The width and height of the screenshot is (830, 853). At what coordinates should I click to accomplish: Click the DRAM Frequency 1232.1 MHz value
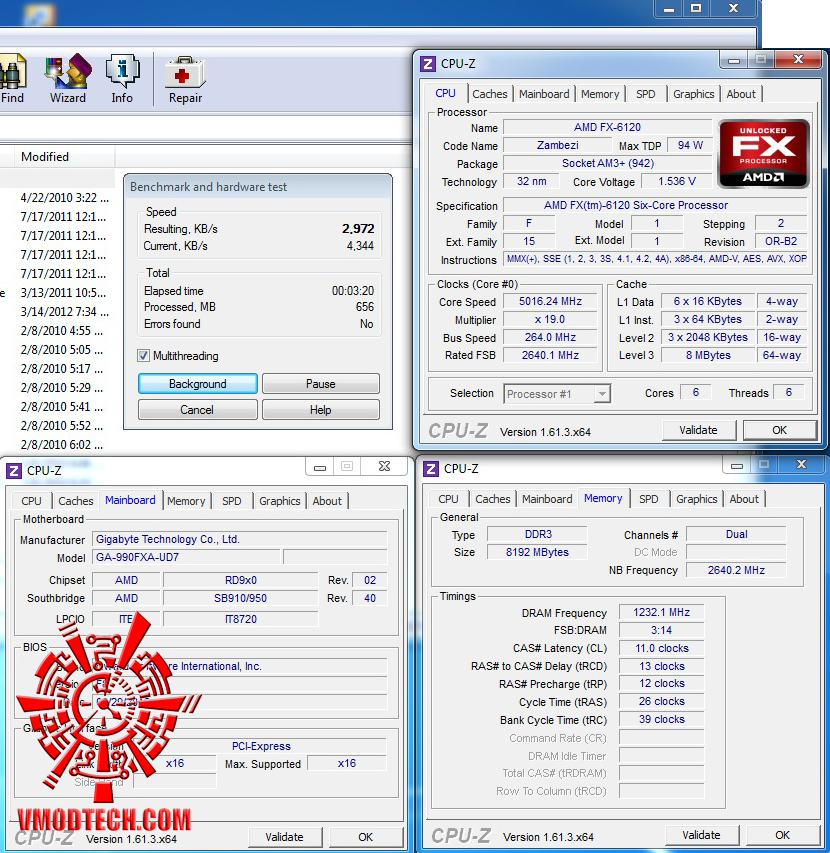pyautogui.click(x=661, y=613)
